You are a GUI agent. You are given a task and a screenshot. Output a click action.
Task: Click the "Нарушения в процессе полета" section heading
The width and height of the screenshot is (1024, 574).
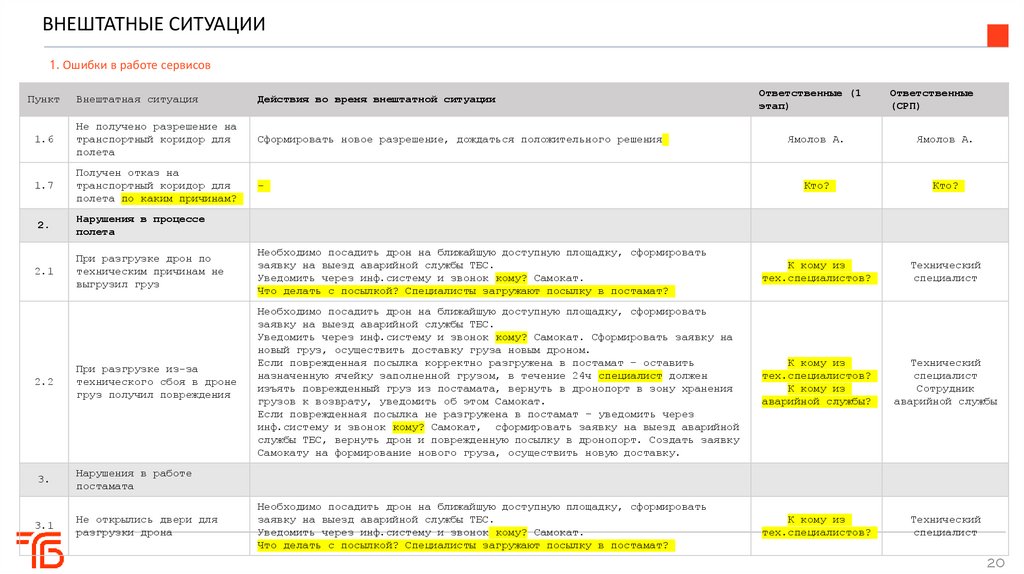pos(140,225)
